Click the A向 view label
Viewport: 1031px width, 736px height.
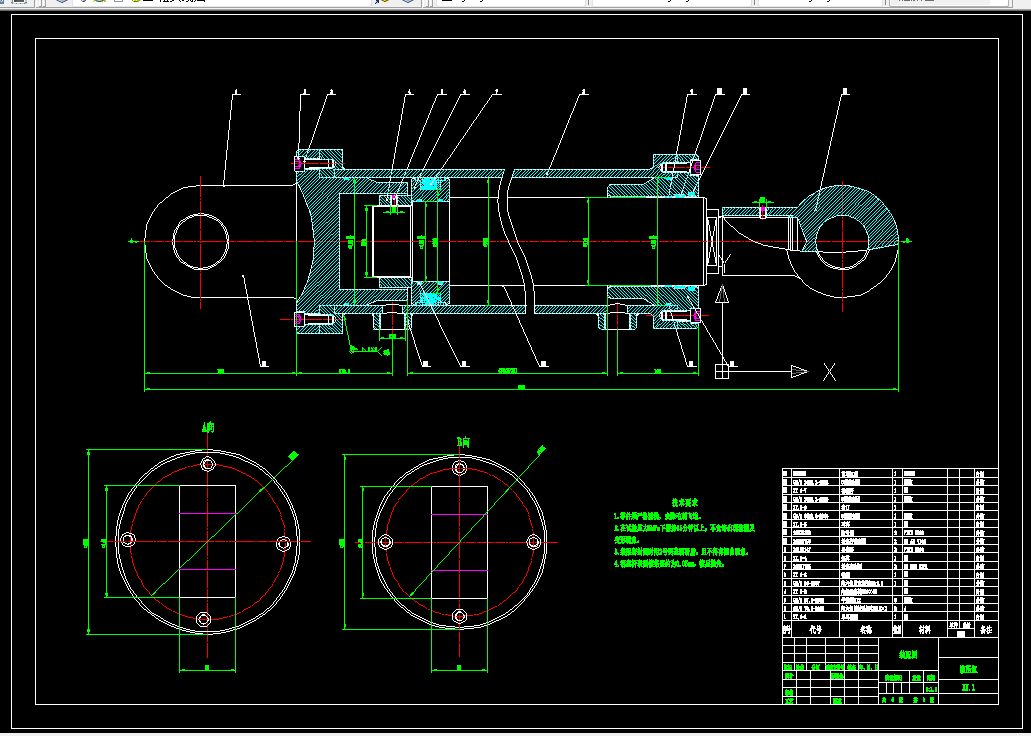click(x=208, y=428)
